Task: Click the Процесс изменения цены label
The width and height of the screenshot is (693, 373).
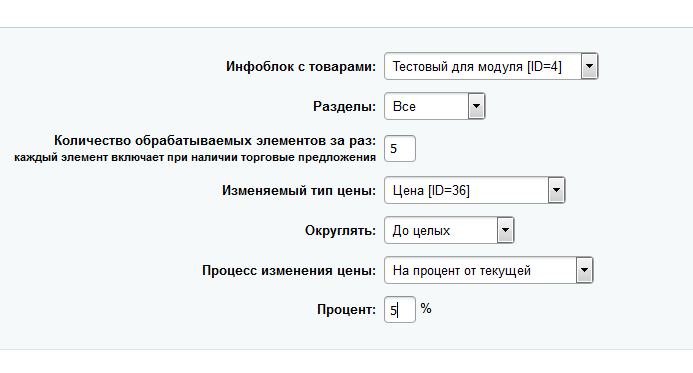Action: (x=289, y=270)
